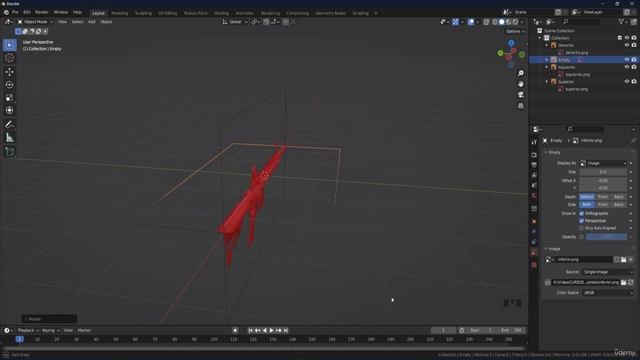Switch to the UV Editing workspace tab
This screenshot has width=640, height=360.
point(168,13)
